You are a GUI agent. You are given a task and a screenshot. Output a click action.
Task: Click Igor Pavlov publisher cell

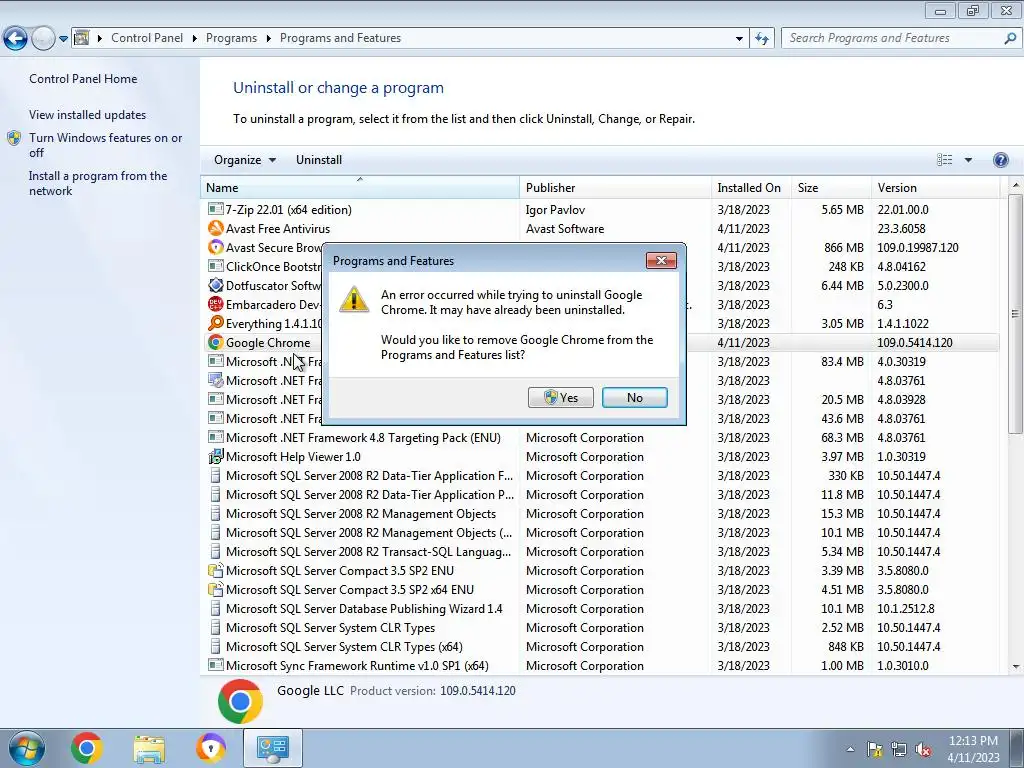555,210
